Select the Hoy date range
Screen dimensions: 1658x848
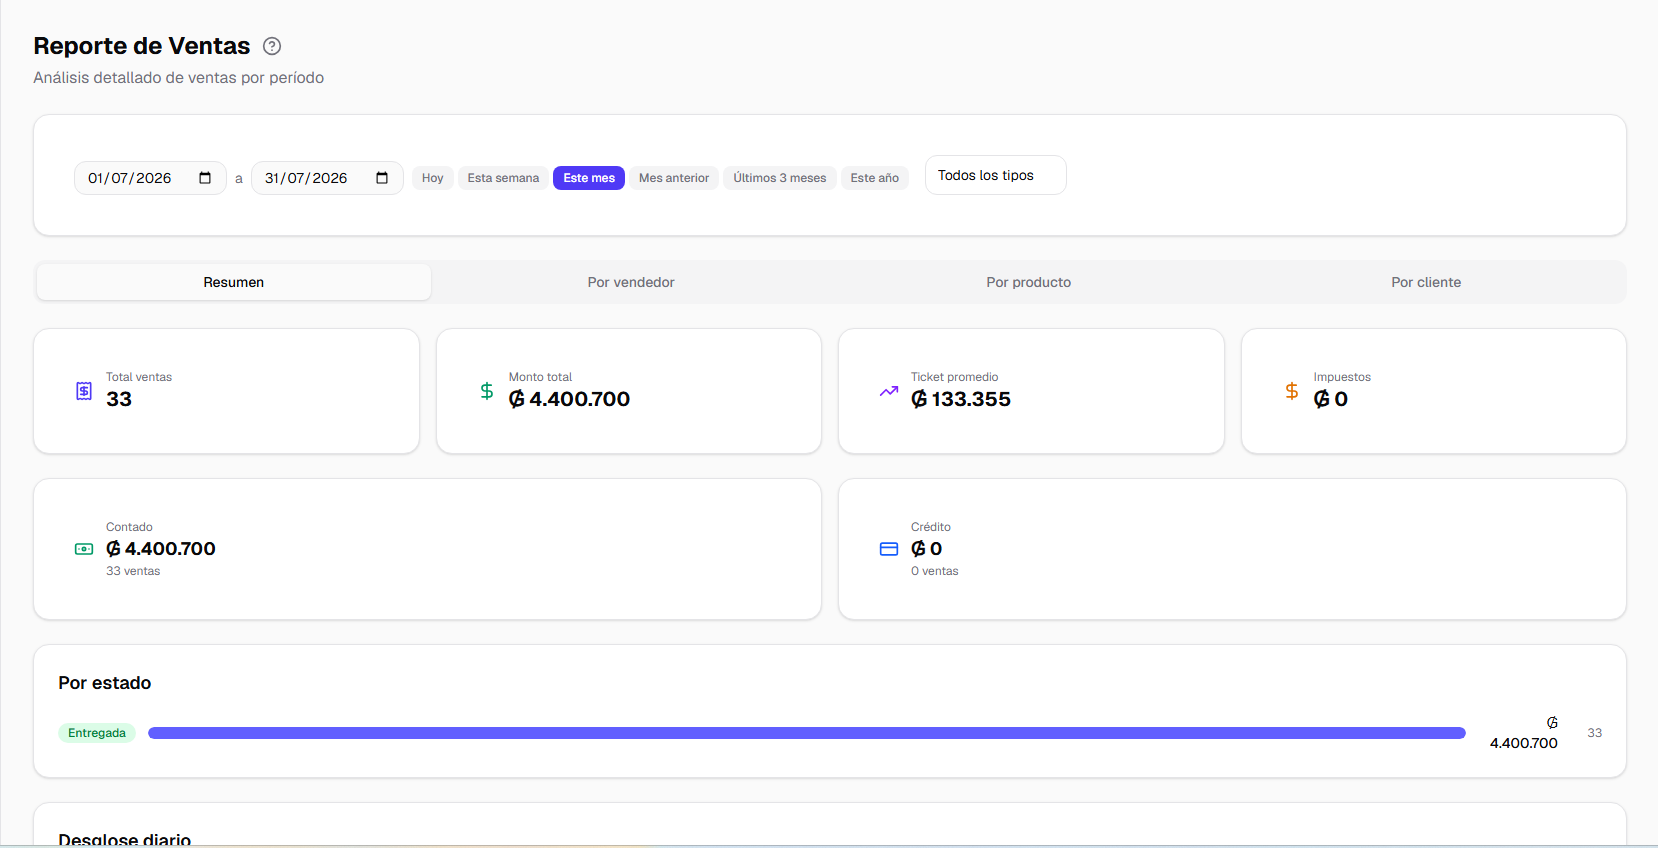coord(432,178)
